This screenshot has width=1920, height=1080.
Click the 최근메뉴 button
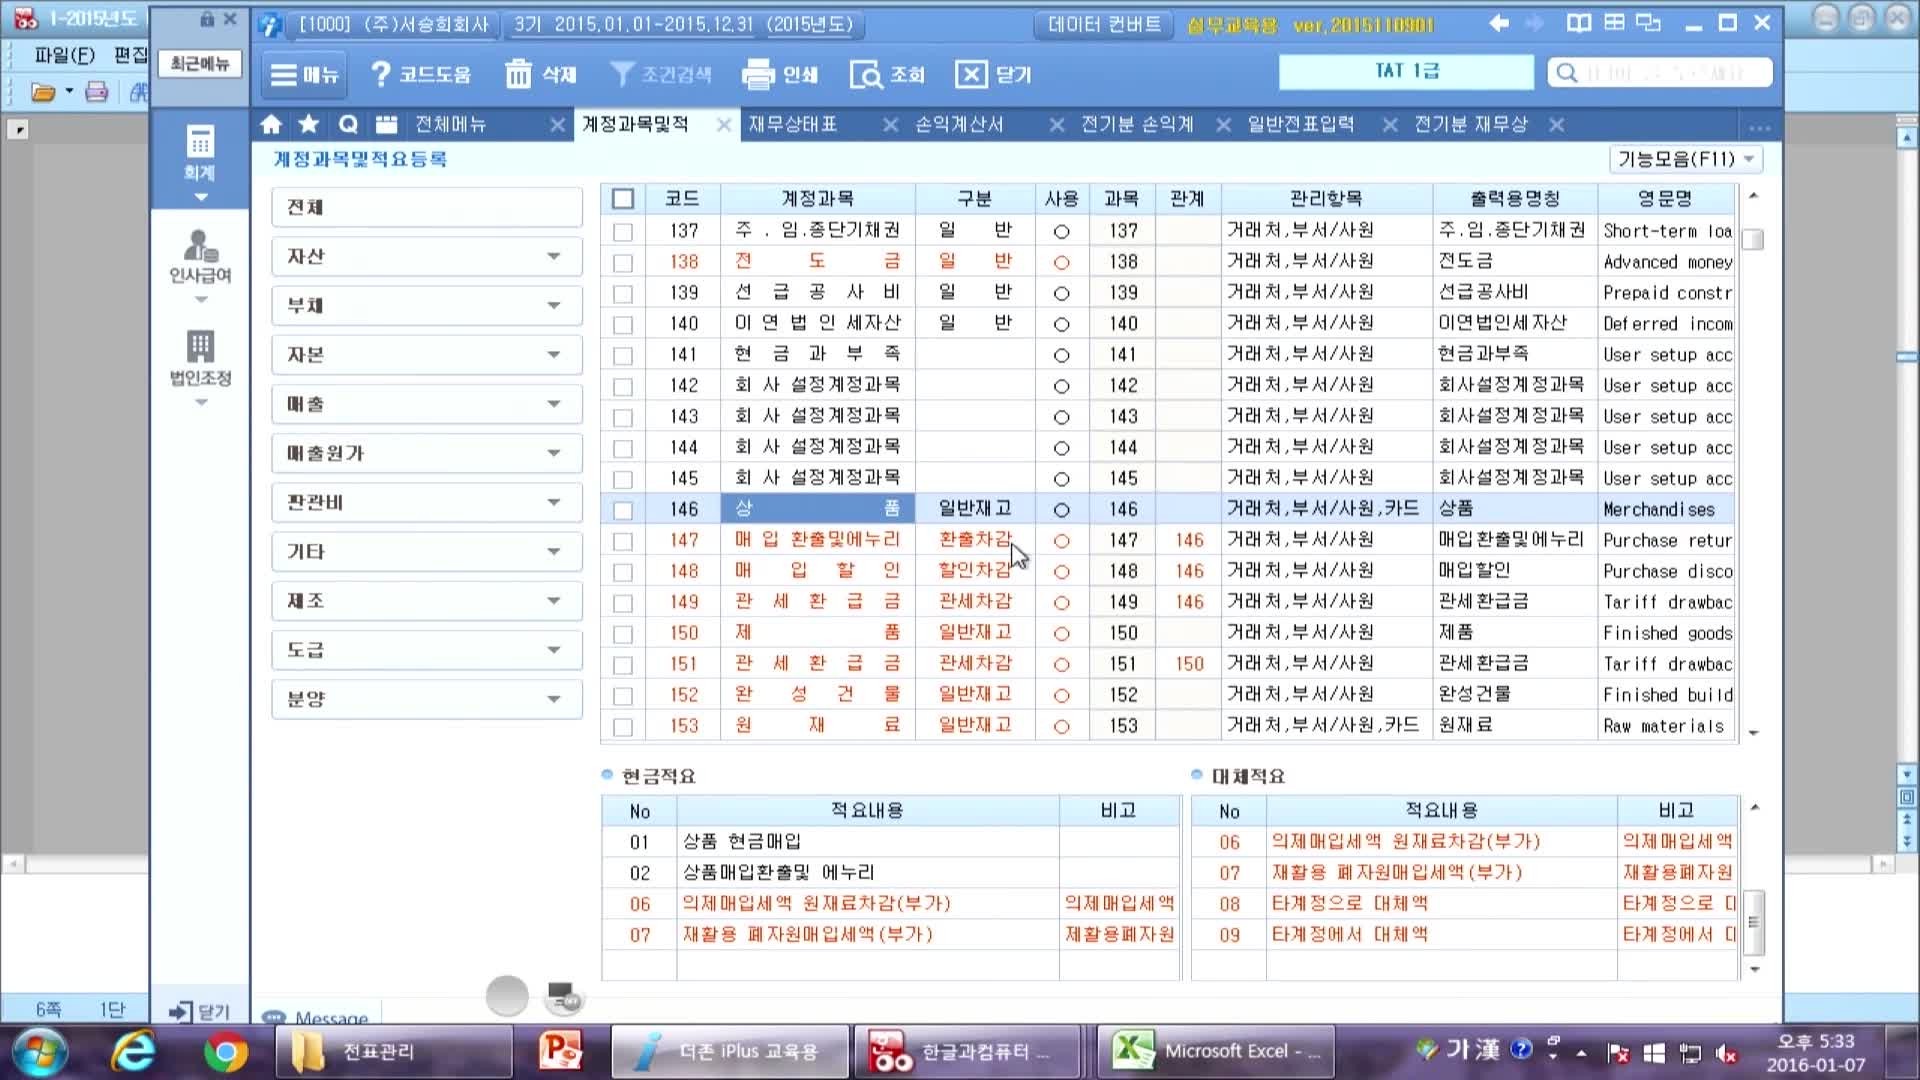pos(200,64)
